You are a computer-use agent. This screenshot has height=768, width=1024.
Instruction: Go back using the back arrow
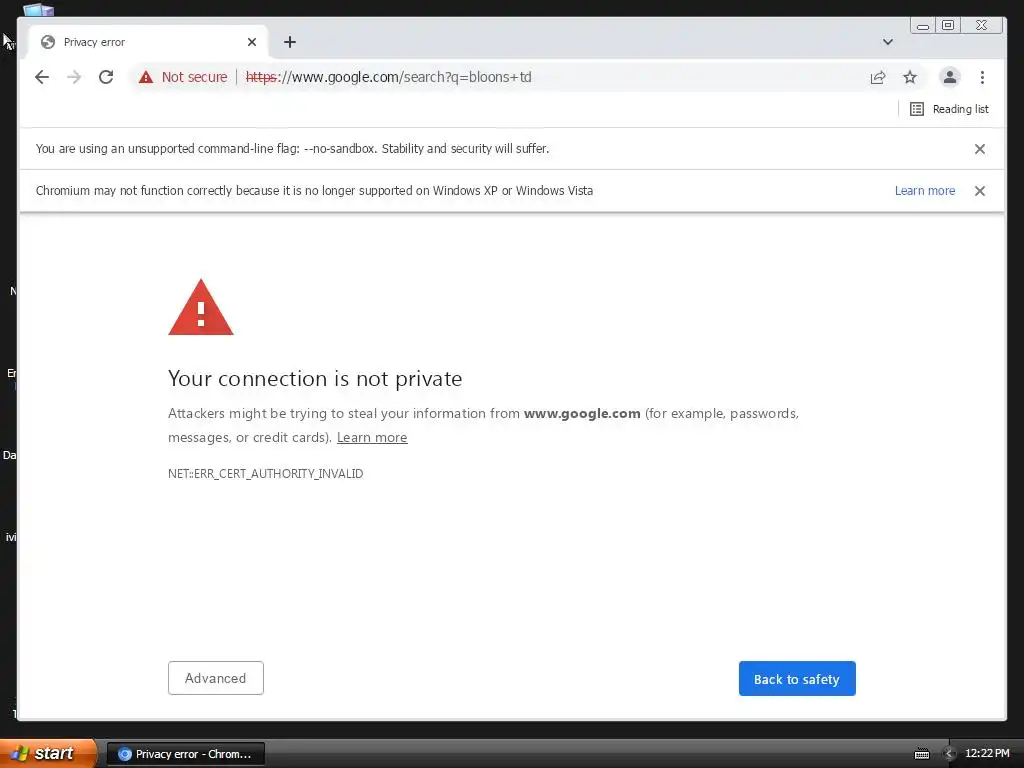(42, 77)
